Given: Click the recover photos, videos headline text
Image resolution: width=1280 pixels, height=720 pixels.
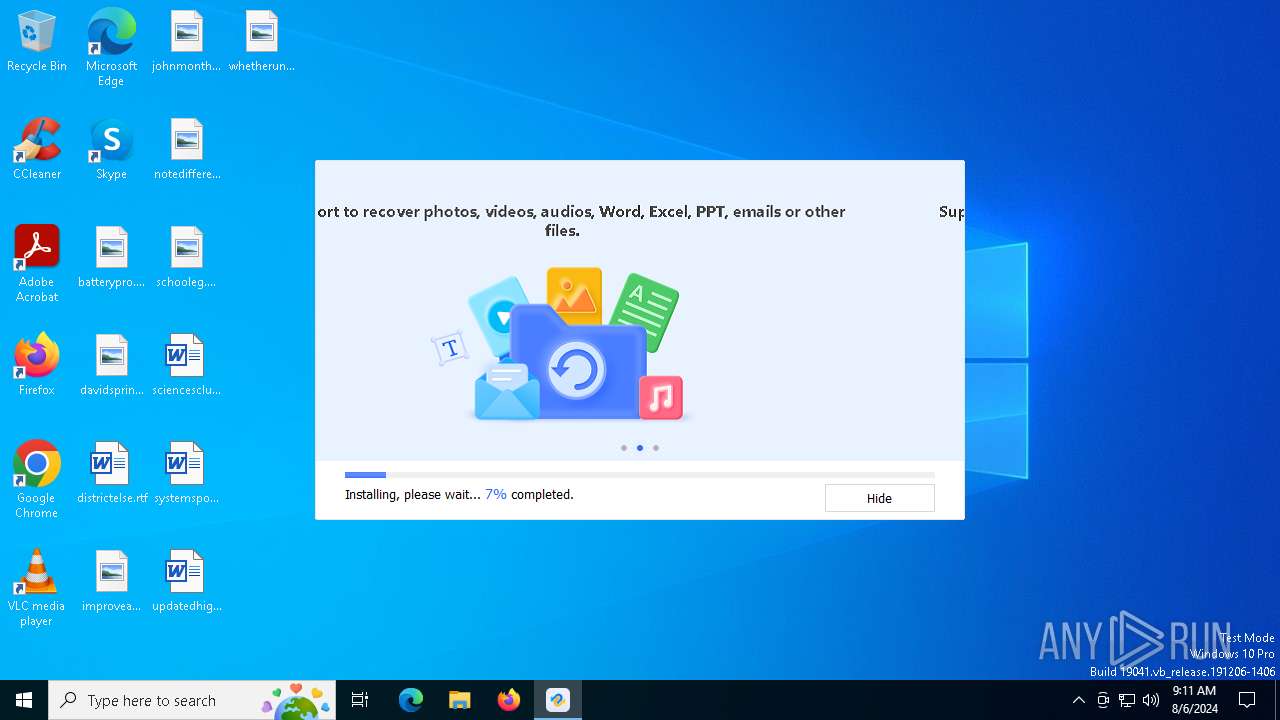Looking at the screenshot, I should click(x=581, y=221).
